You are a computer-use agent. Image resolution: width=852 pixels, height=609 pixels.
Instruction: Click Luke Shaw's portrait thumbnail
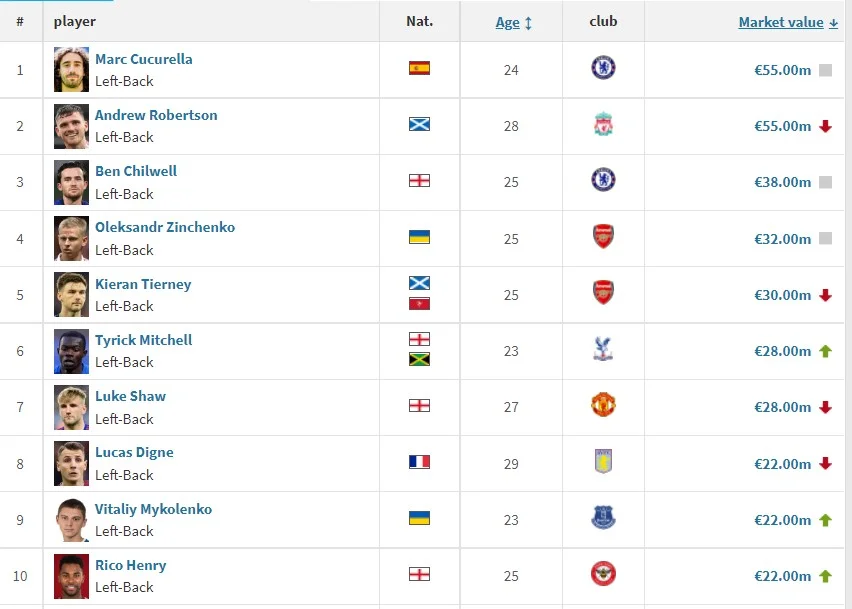coord(72,407)
